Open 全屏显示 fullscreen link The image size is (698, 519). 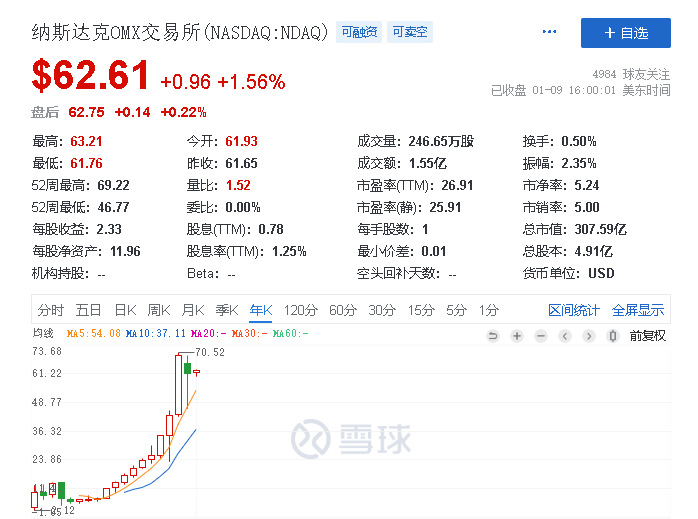click(638, 310)
